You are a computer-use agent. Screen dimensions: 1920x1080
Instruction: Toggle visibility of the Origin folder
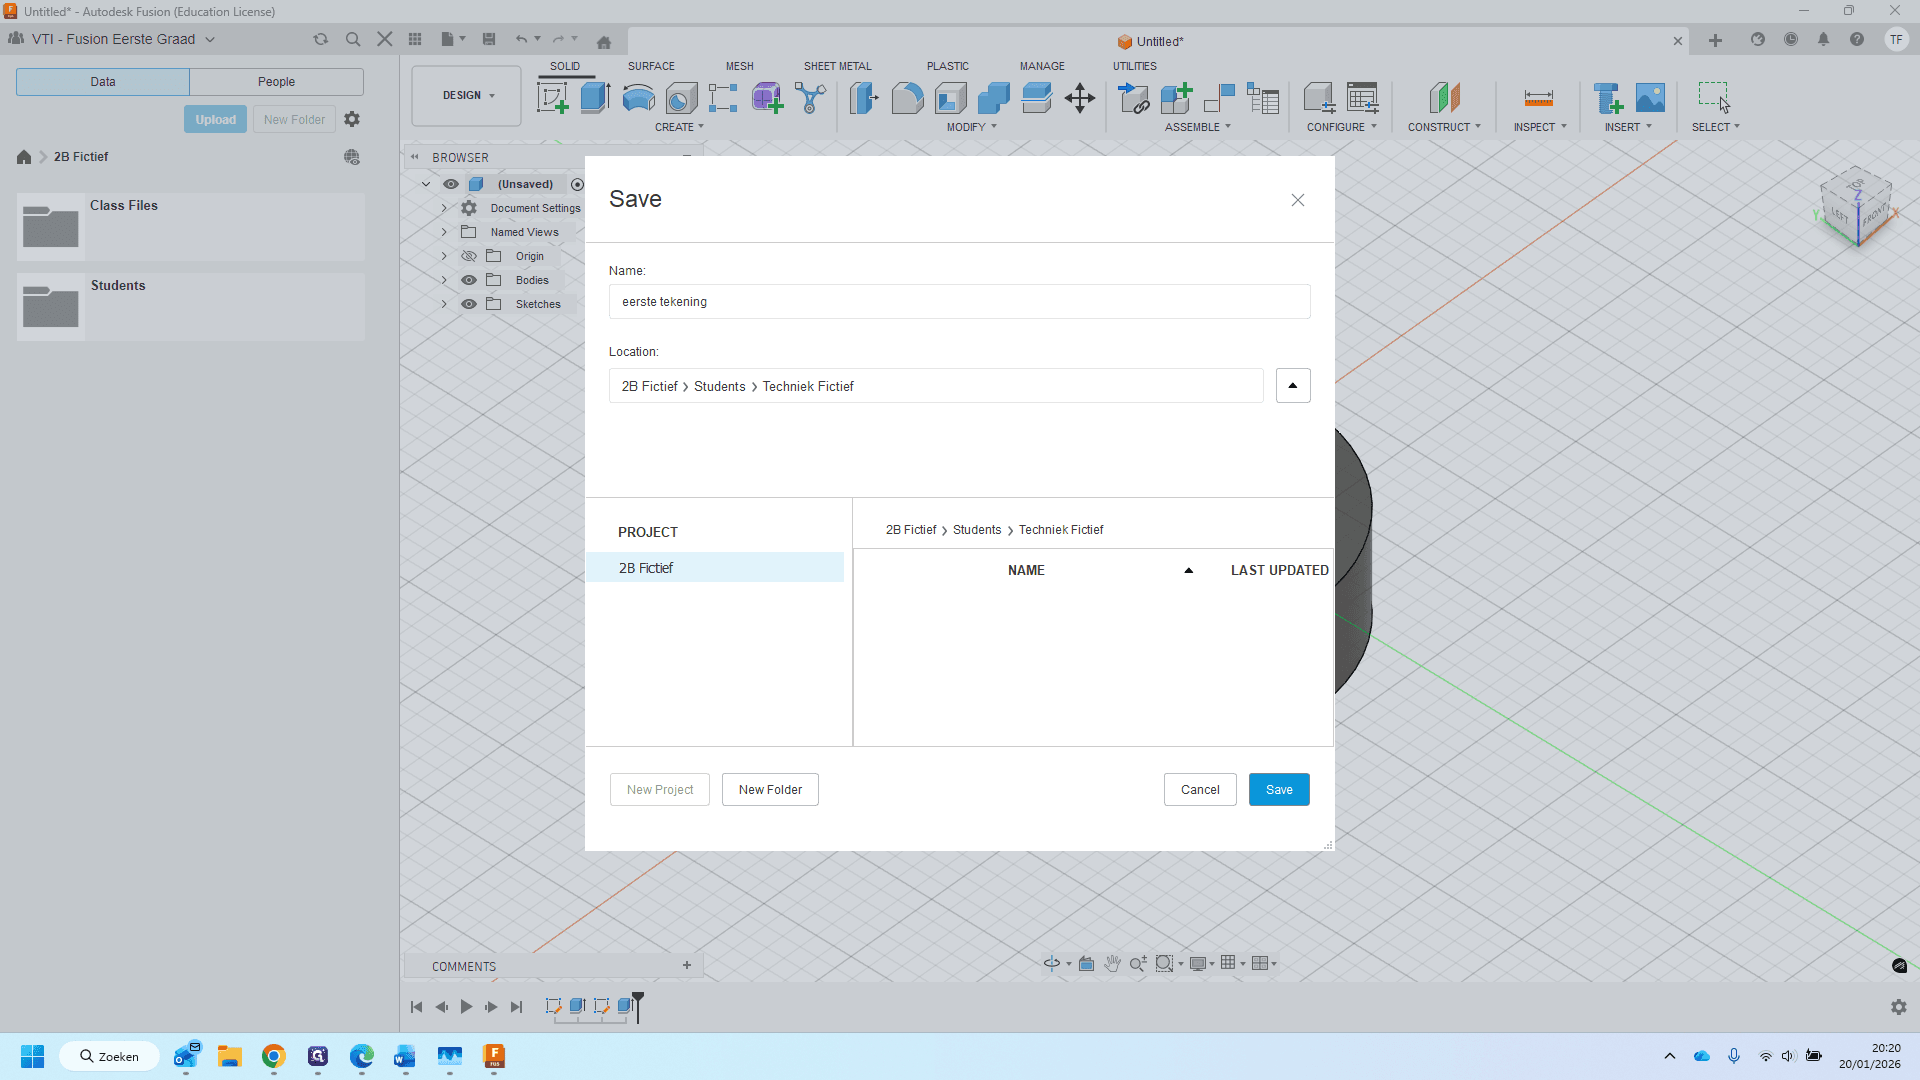[x=468, y=256]
